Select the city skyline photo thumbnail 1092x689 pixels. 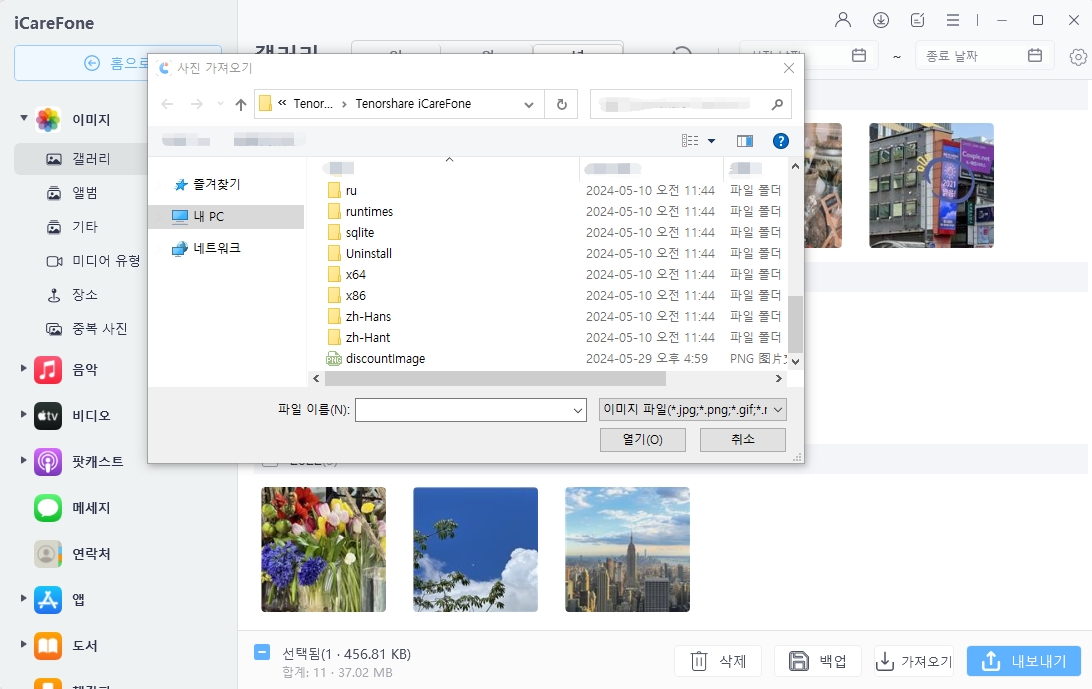pos(626,549)
